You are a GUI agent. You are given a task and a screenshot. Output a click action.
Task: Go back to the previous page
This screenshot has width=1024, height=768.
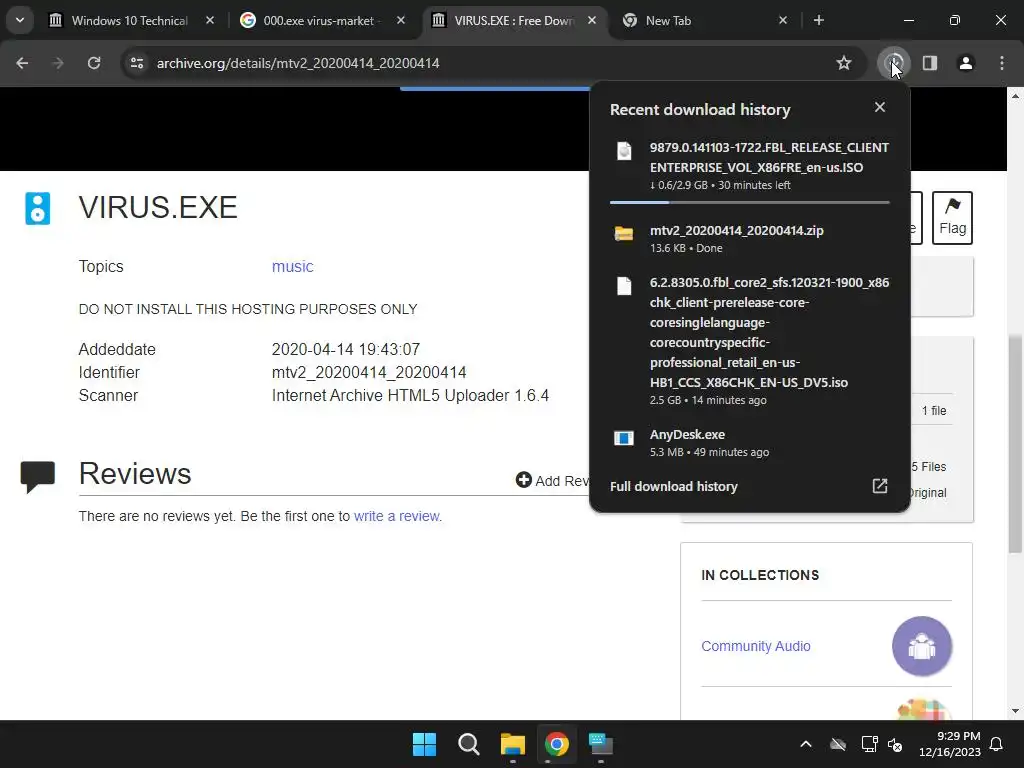22,63
